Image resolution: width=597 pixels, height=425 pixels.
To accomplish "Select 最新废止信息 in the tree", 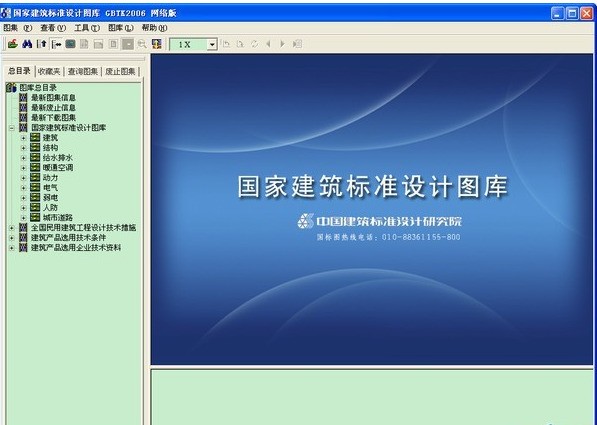I will tap(53, 108).
